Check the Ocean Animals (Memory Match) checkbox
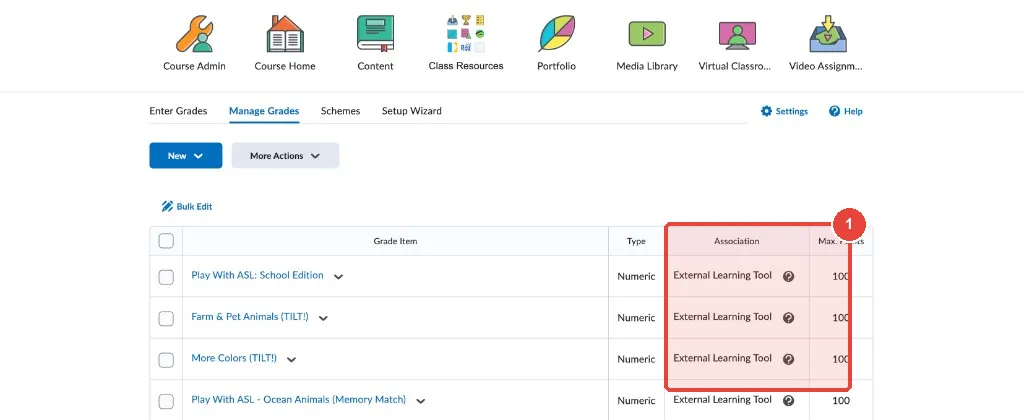The height and width of the screenshot is (420, 1024). pos(167,401)
